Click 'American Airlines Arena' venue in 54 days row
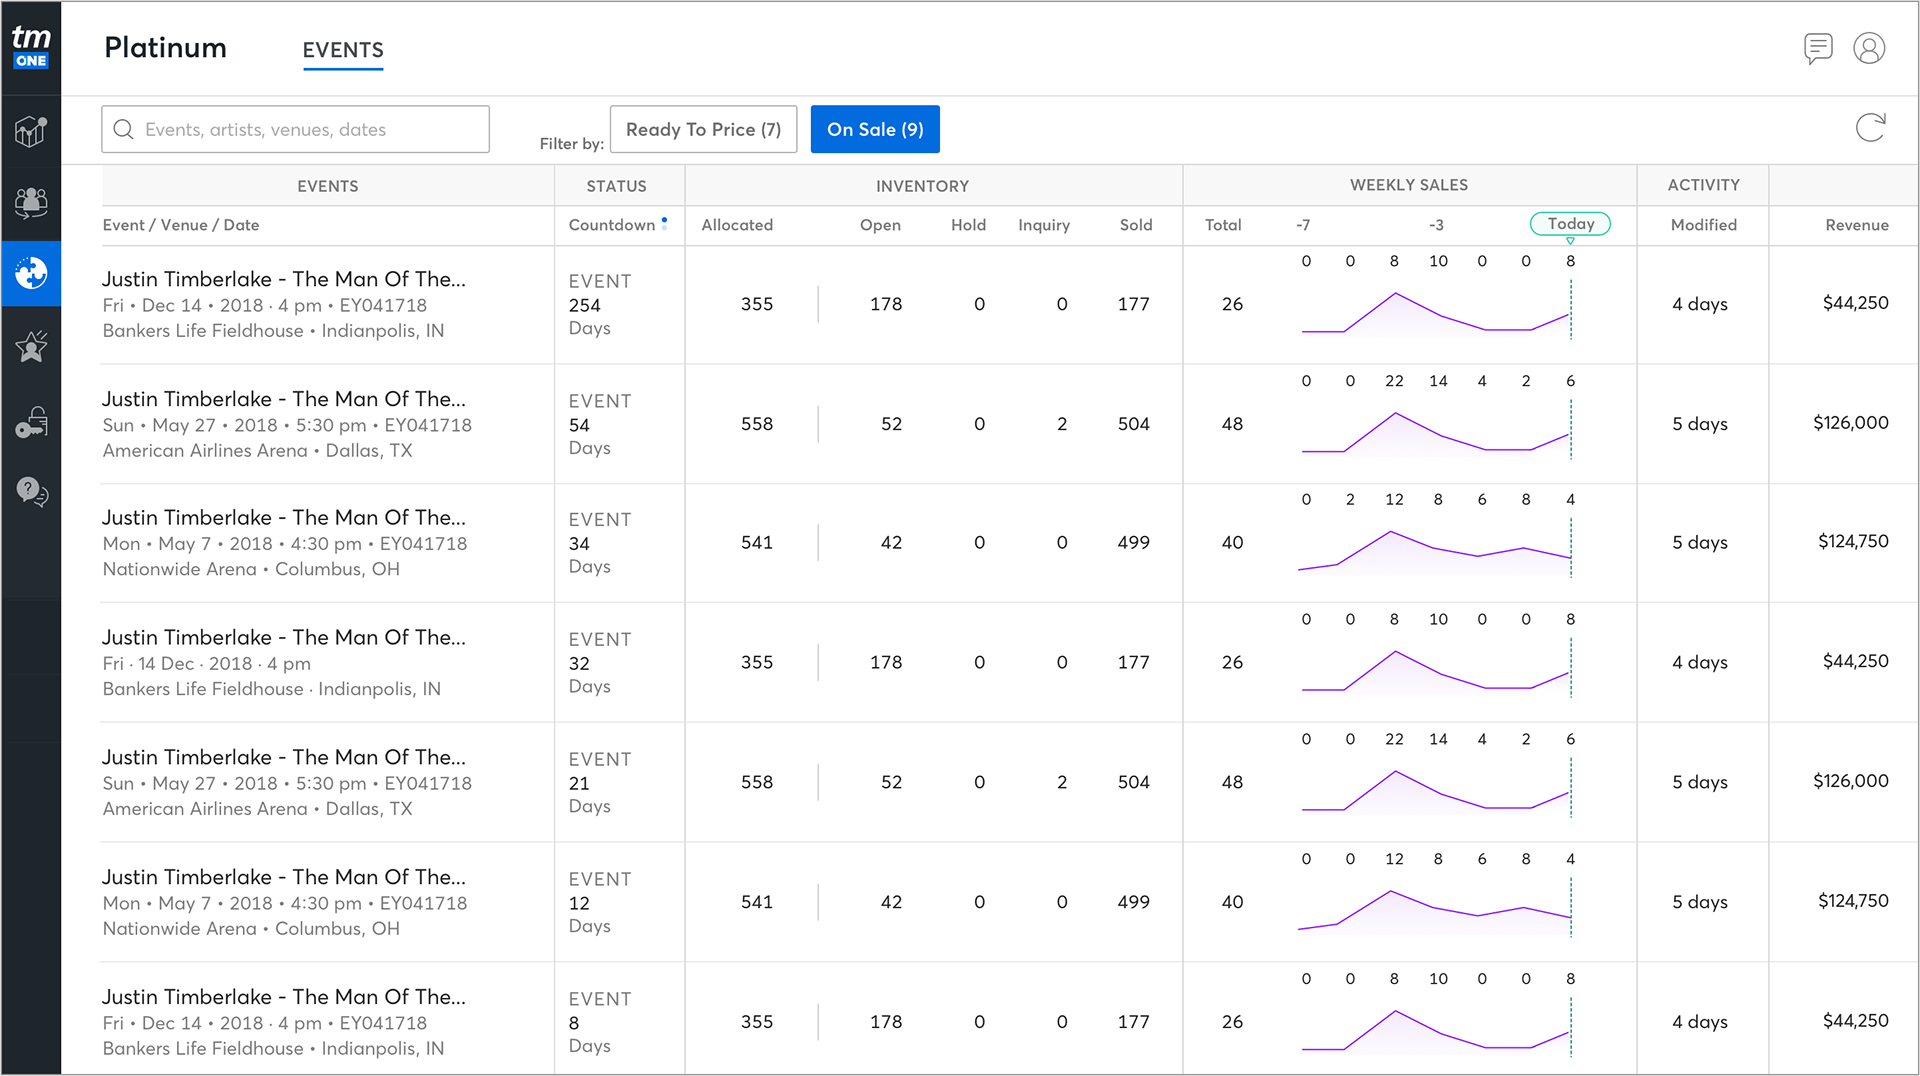Viewport: 1920px width, 1076px height. click(x=205, y=451)
